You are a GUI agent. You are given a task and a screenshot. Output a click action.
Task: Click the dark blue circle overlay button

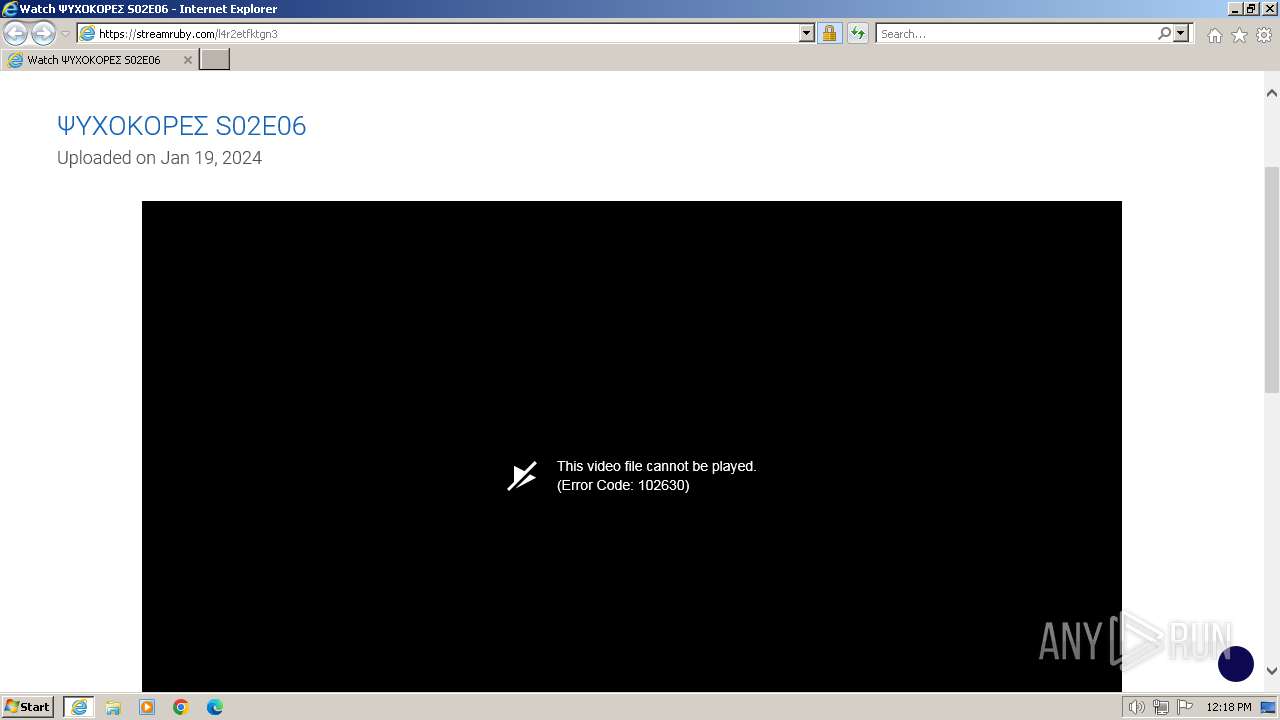[x=1236, y=664]
